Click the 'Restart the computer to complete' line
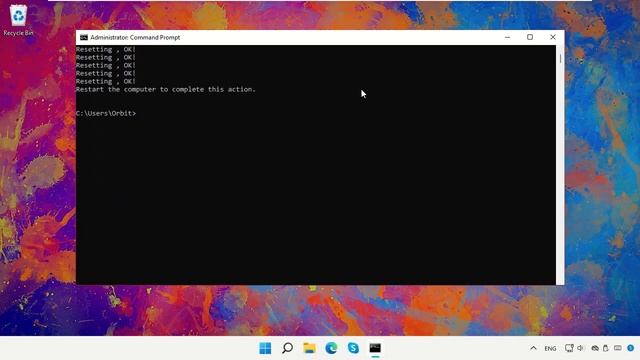Viewport: 640px width, 360px height. (165, 89)
